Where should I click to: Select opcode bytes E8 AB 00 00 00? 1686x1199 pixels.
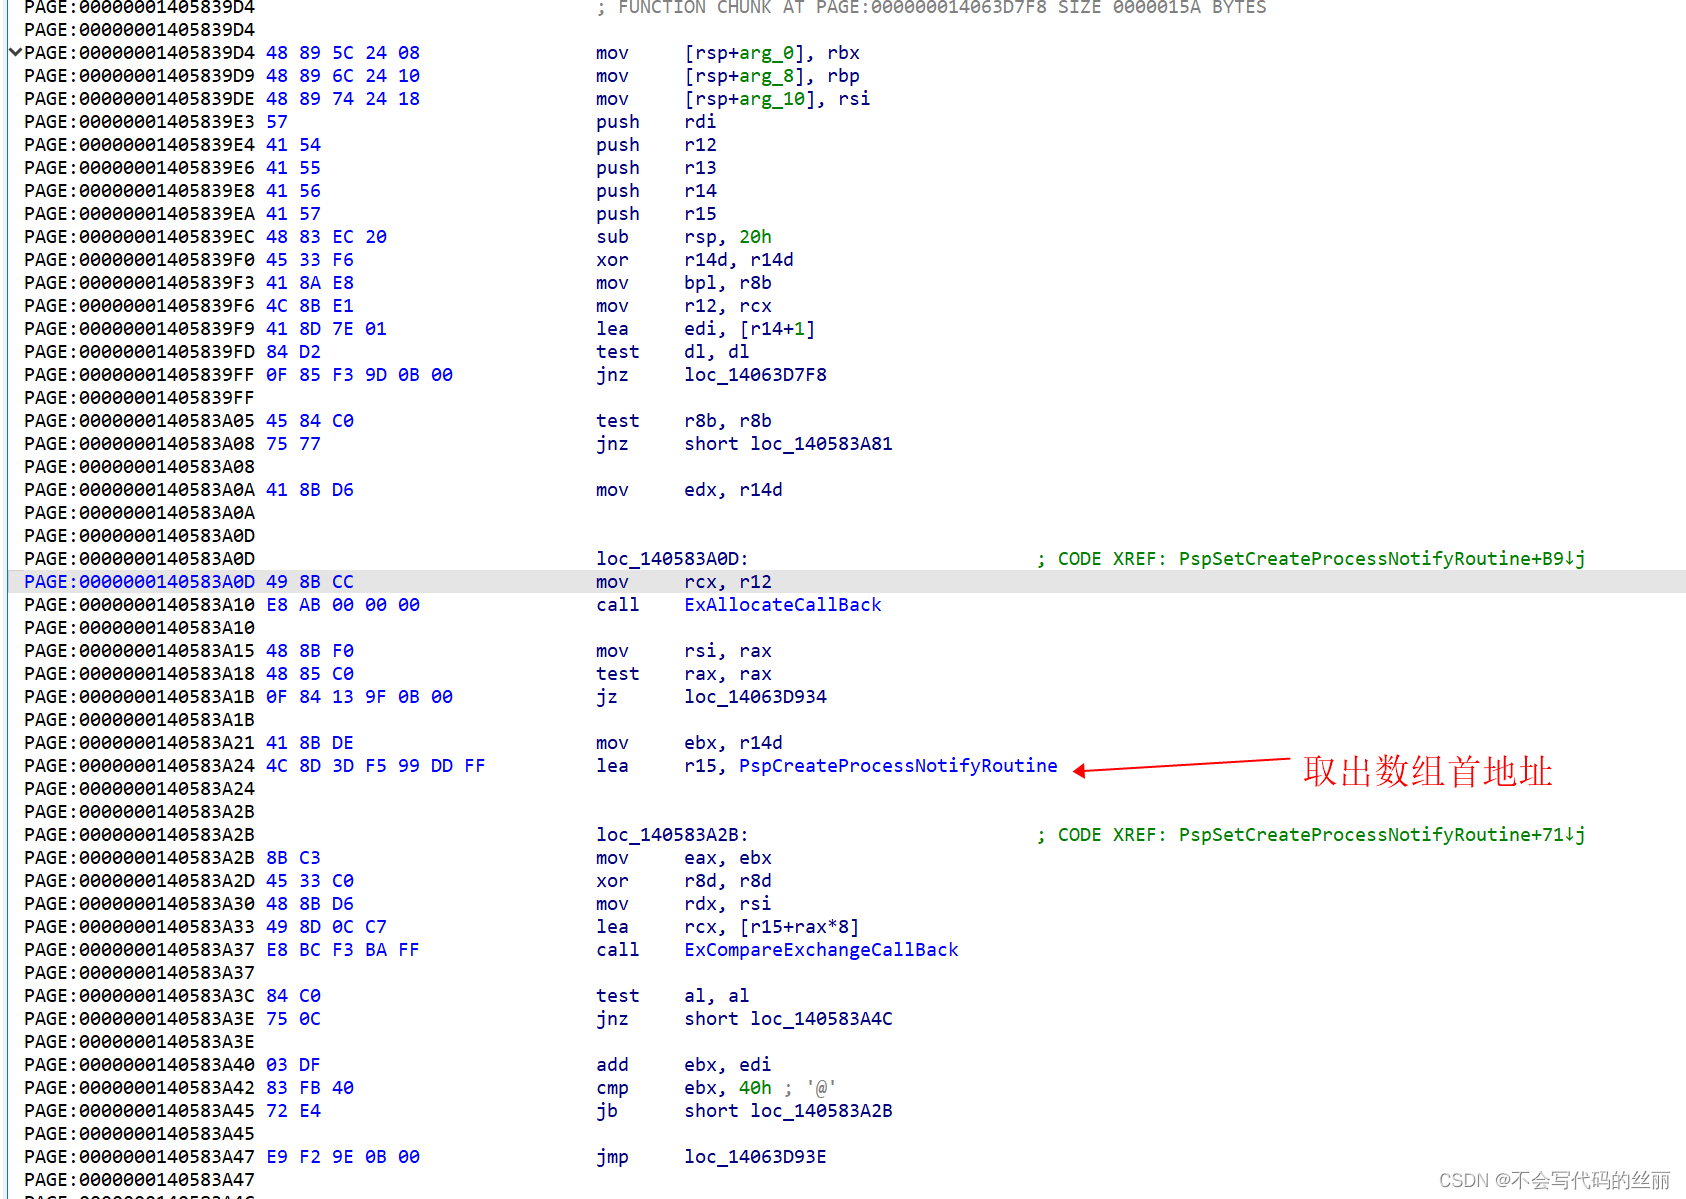click(x=343, y=605)
